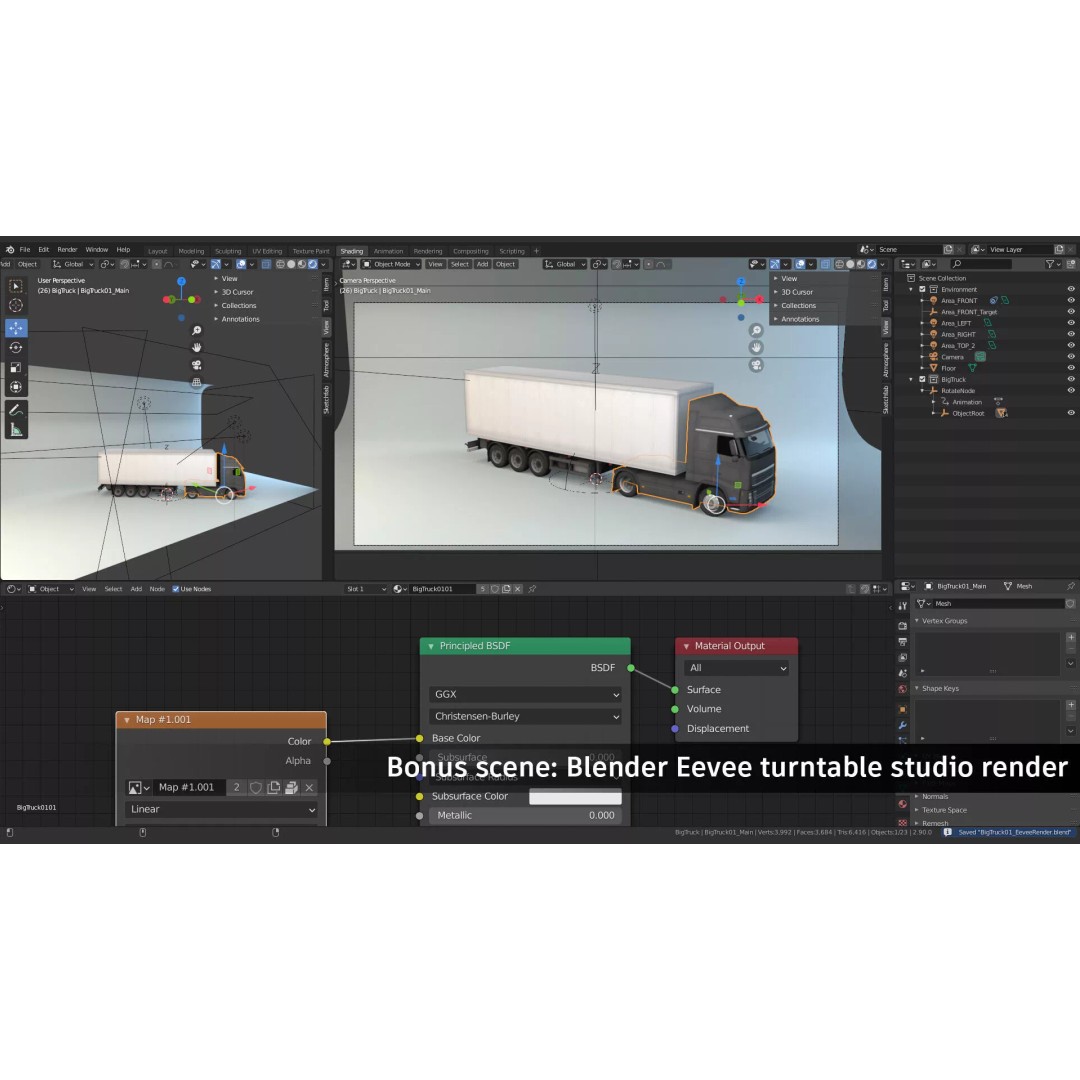Open the GGX distribution dropdown
The image size is (1080, 1080).
526,694
